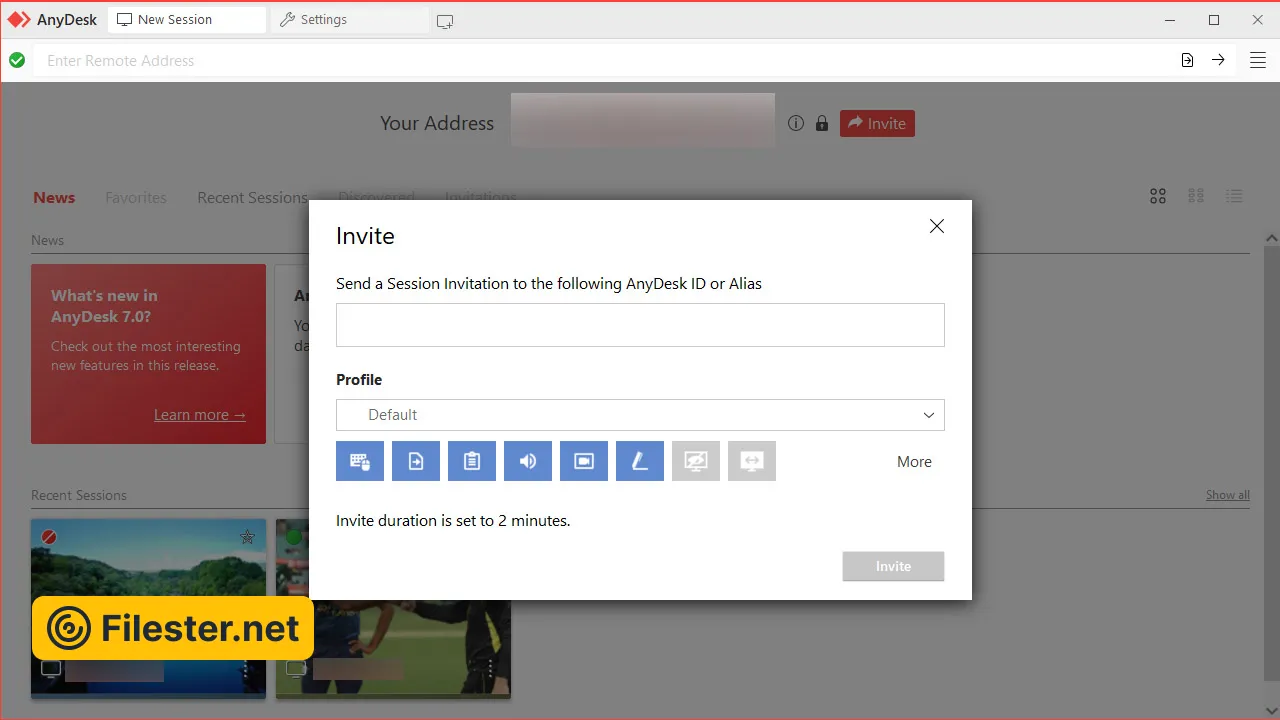
Task: Open the Default profile dropdown
Action: click(x=640, y=415)
